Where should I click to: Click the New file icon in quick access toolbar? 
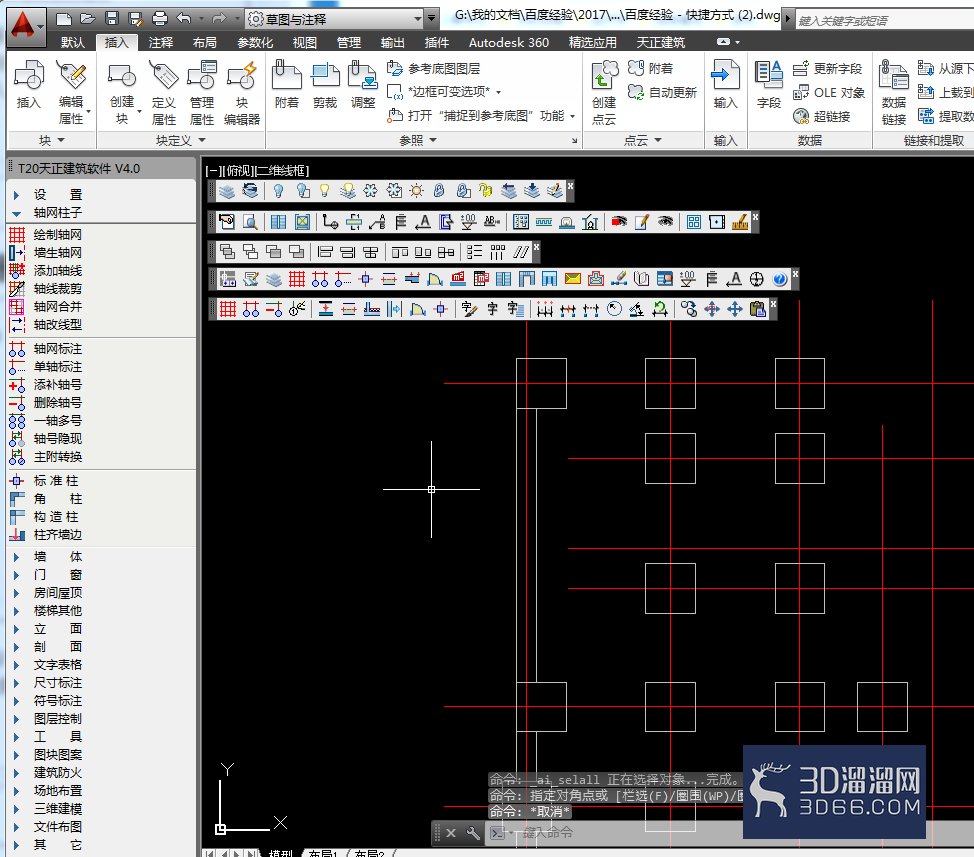(63, 19)
